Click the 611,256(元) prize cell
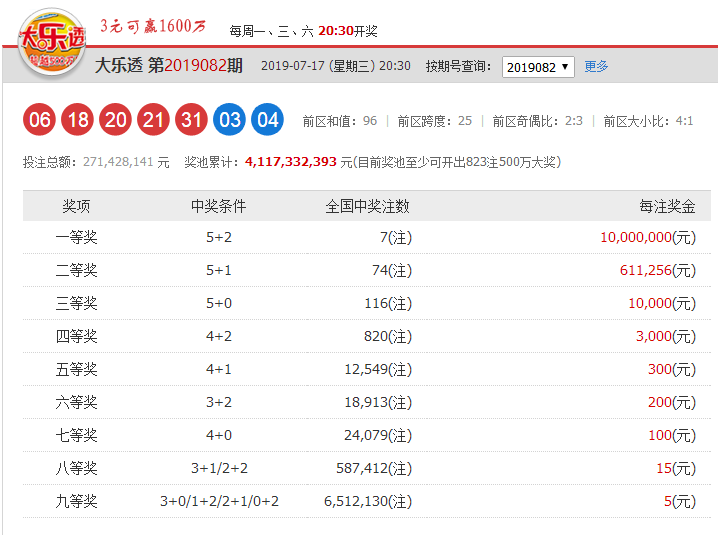Image resolution: width=718 pixels, height=535 pixels. coord(658,270)
